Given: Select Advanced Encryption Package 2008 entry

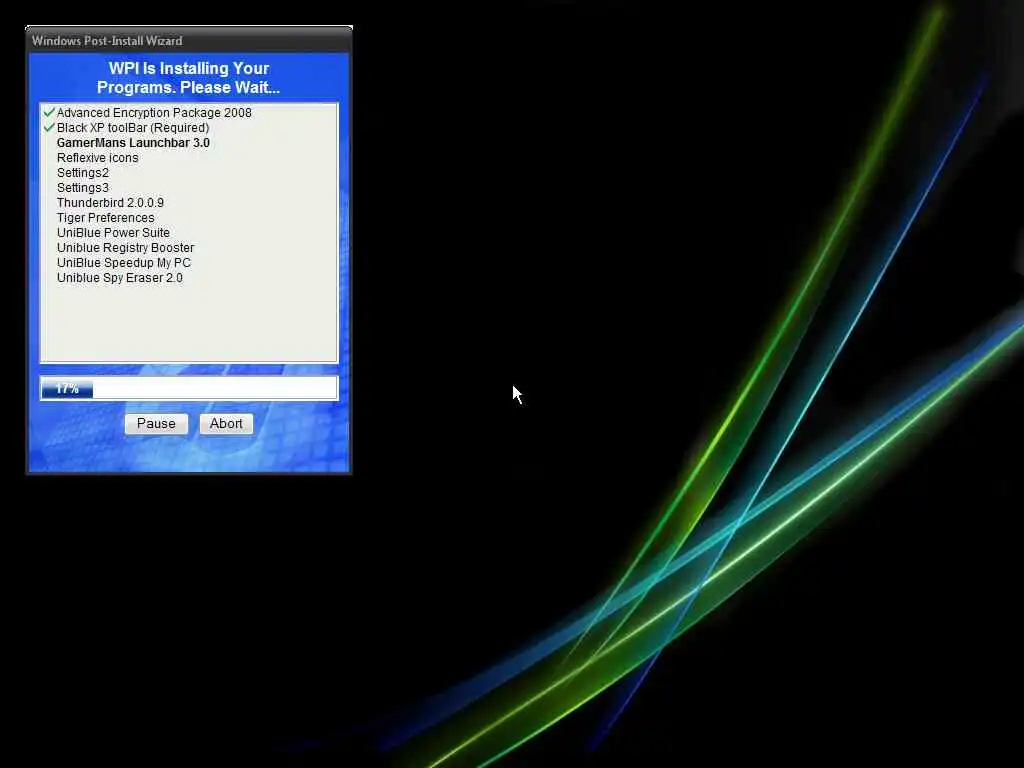Looking at the screenshot, I should (x=154, y=112).
